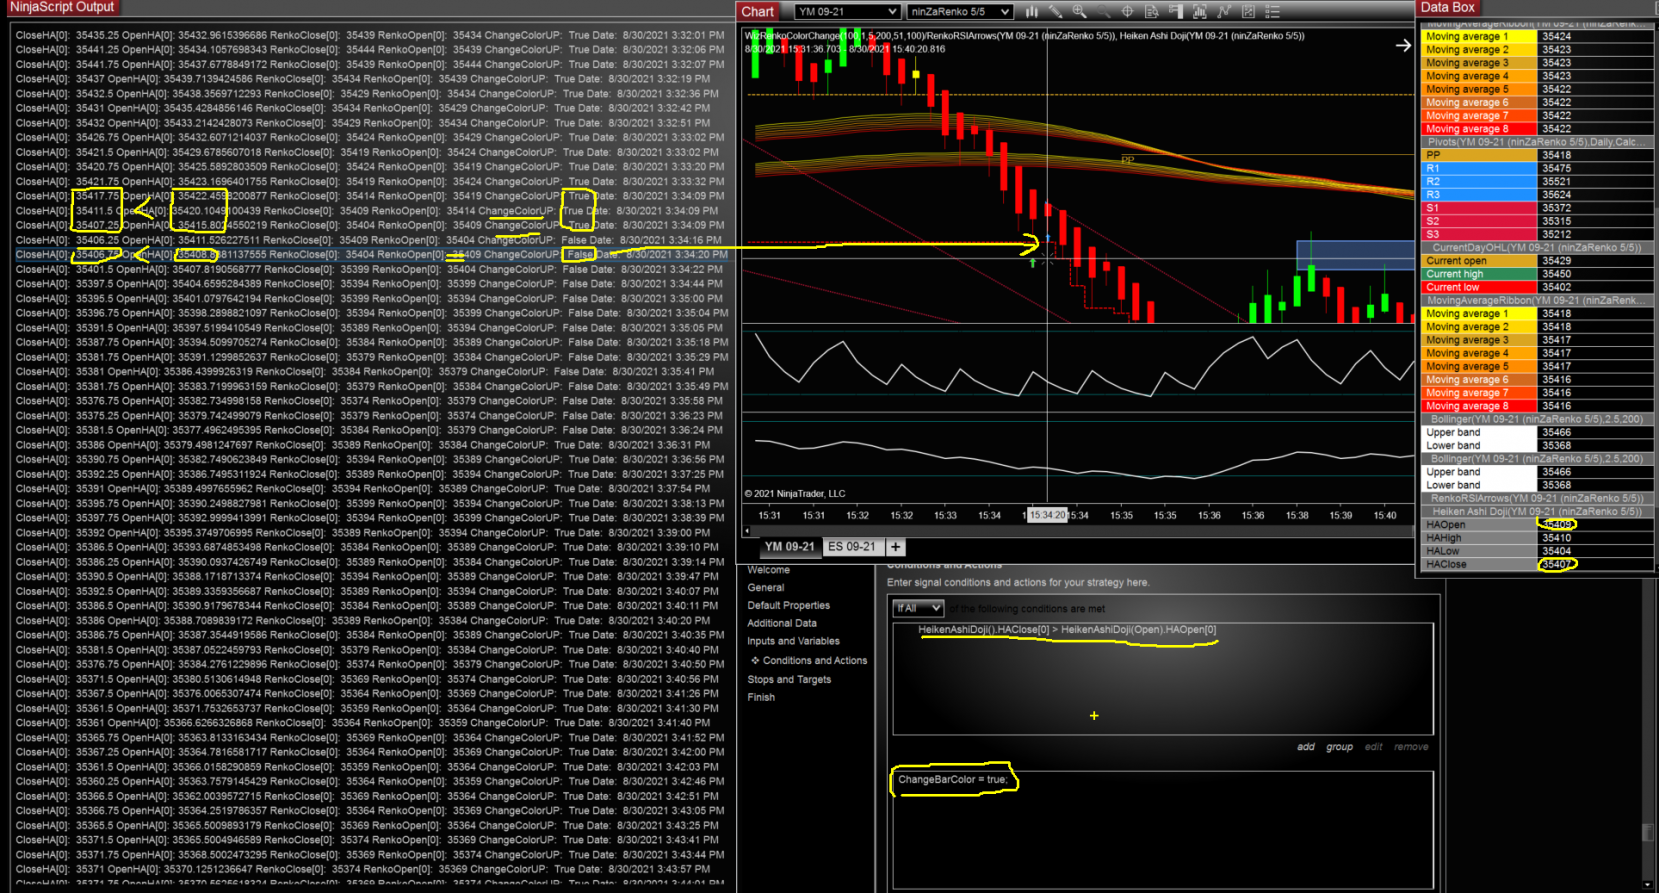This screenshot has width=1659, height=893.
Task: Select the output line stamped 3:32:01 PM
Action: (x=370, y=35)
